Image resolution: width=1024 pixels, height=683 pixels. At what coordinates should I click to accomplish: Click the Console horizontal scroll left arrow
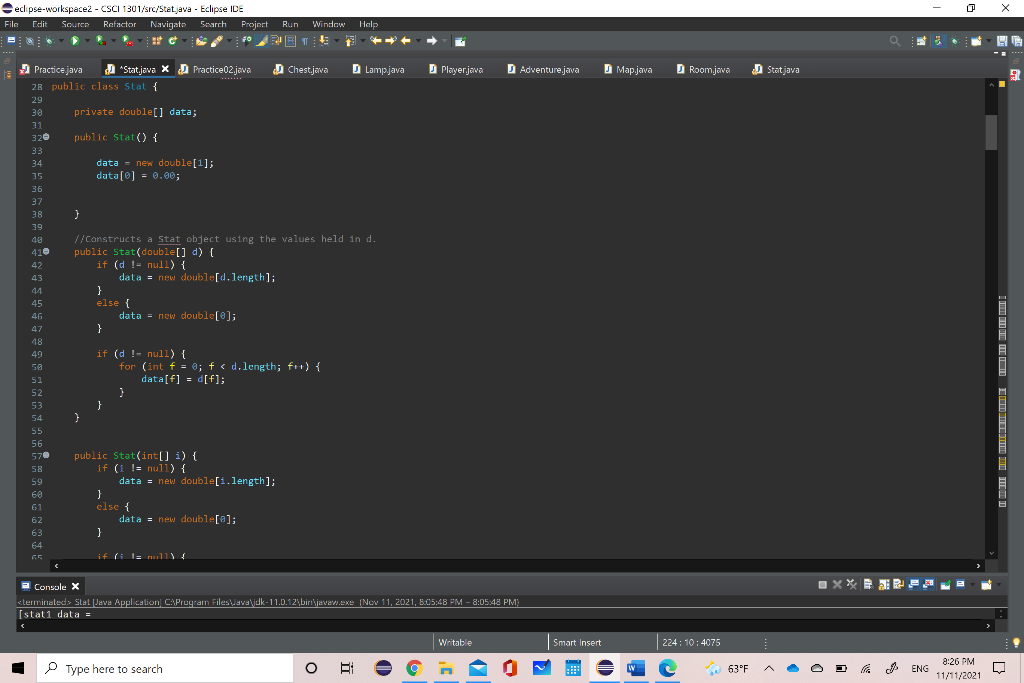(x=23, y=626)
